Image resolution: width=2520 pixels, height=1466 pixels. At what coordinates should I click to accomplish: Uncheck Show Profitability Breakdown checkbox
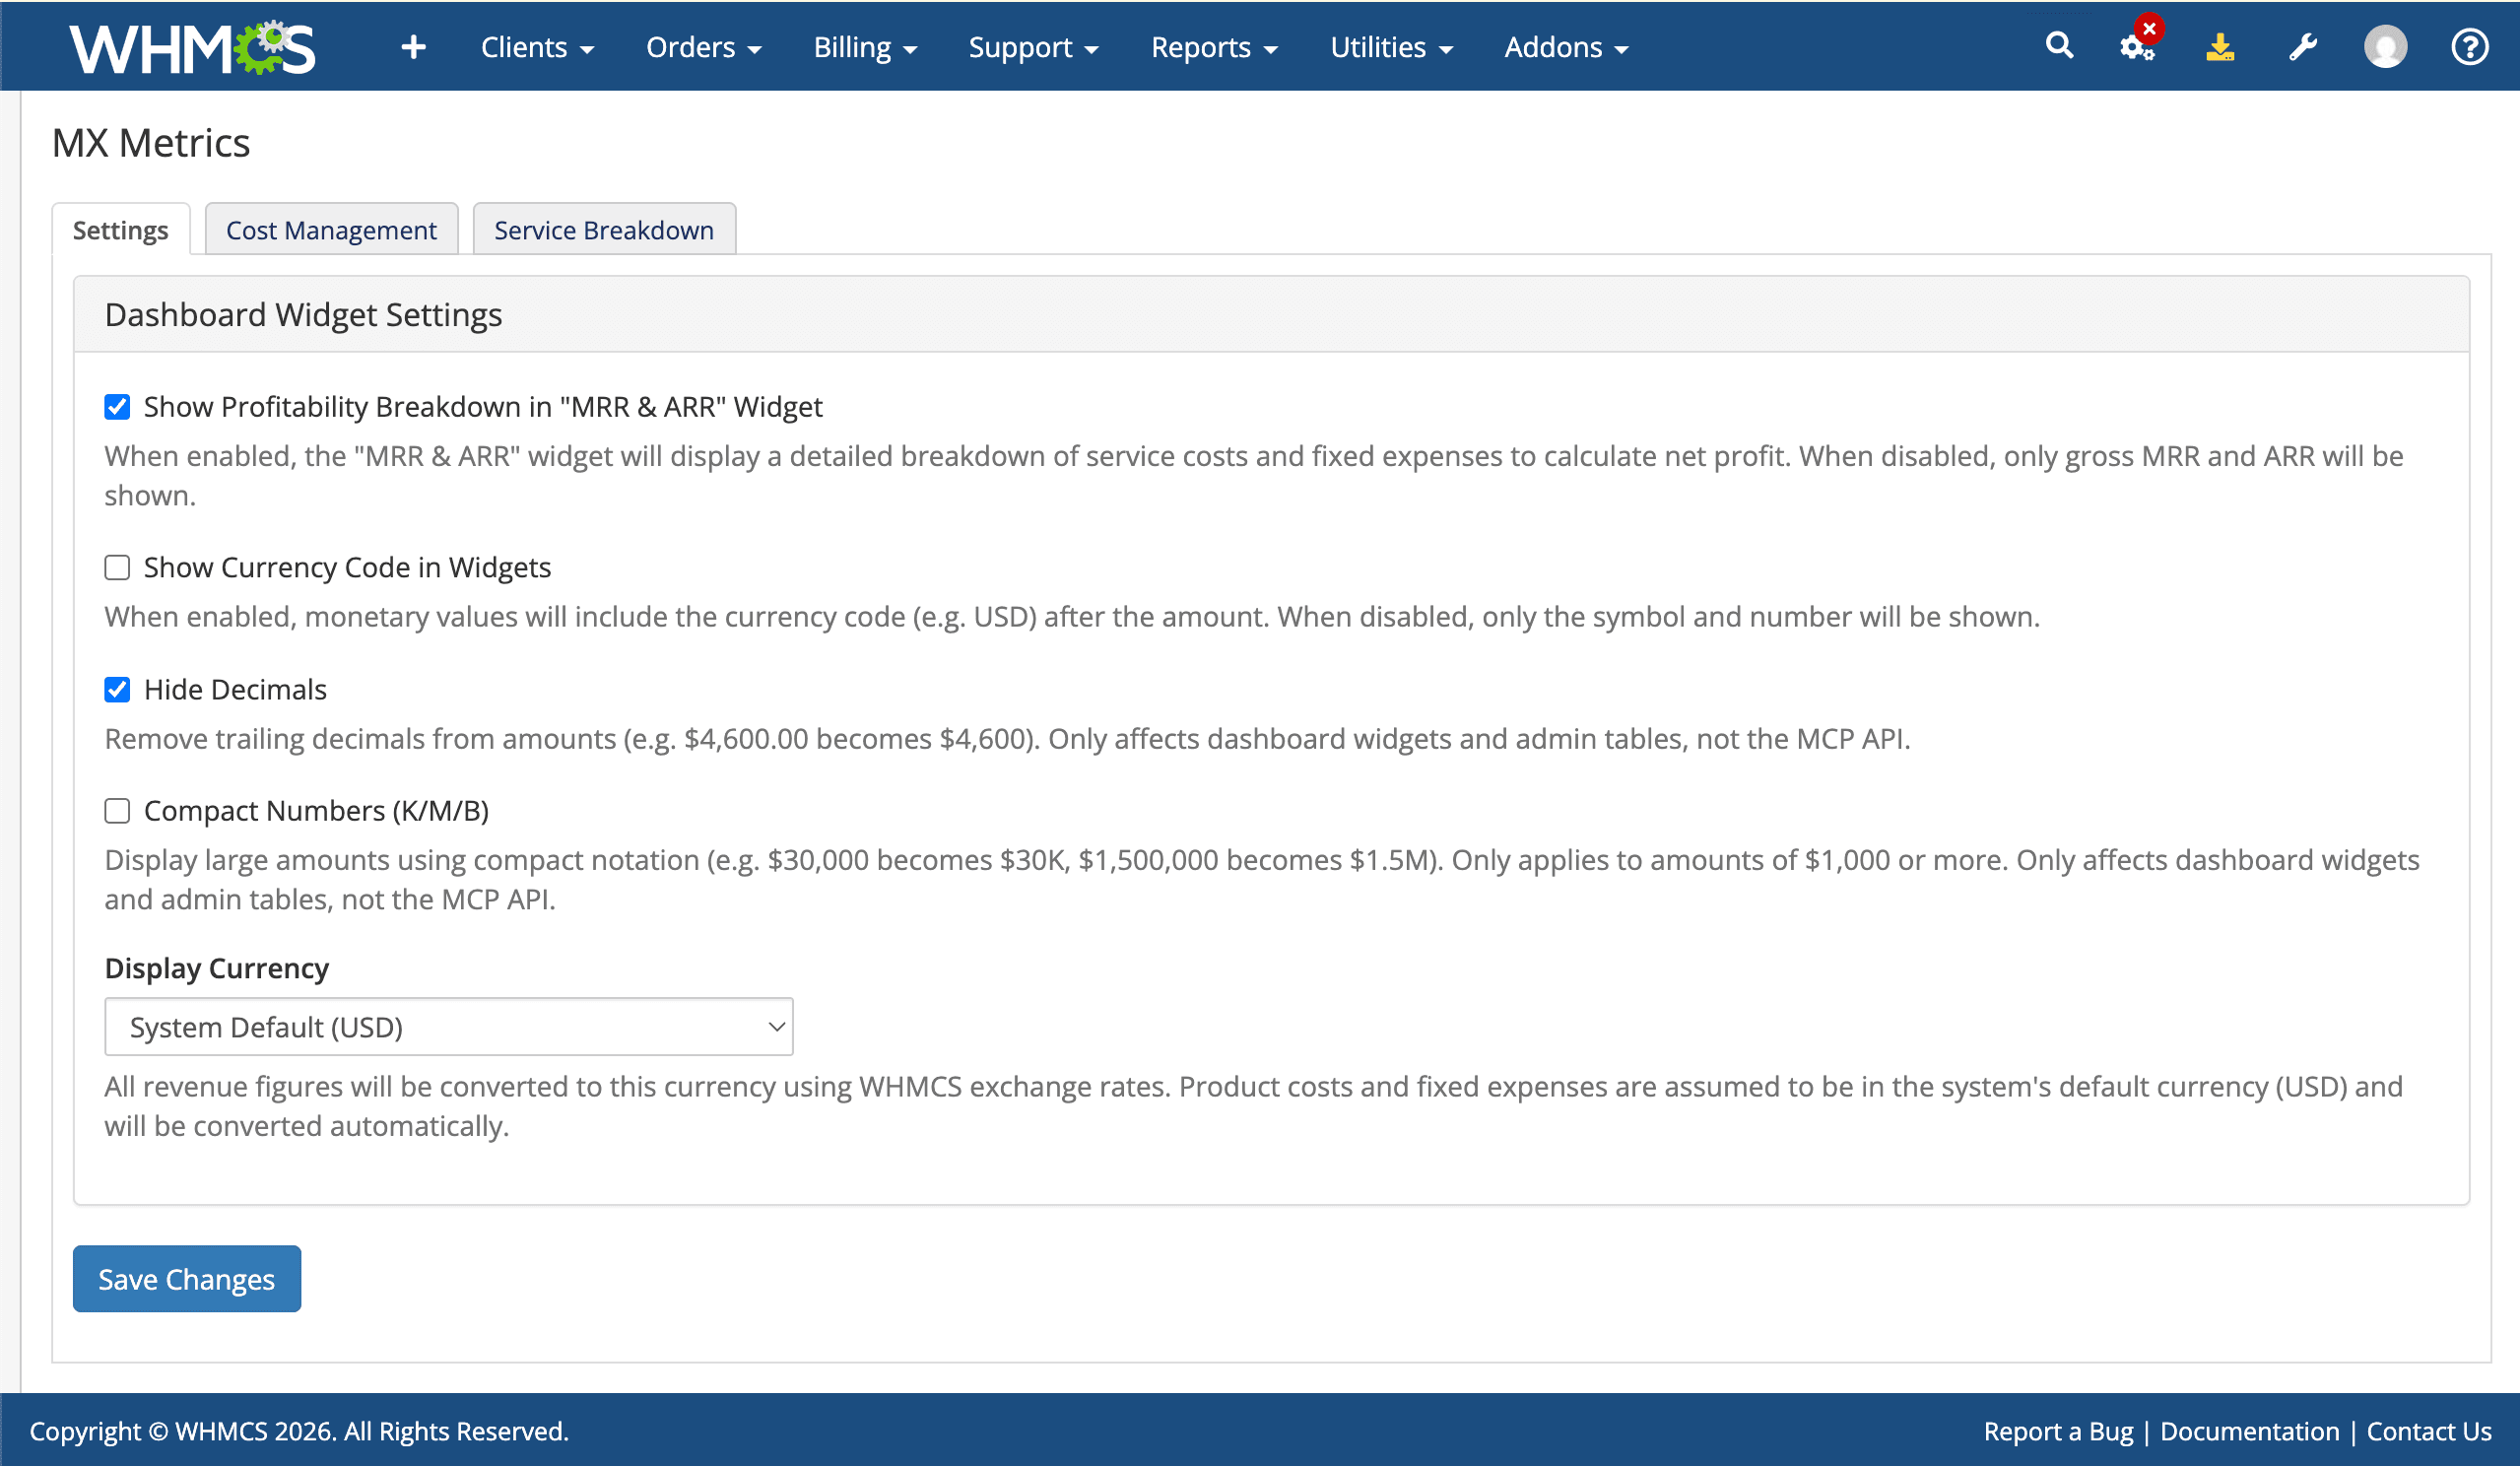click(x=117, y=407)
